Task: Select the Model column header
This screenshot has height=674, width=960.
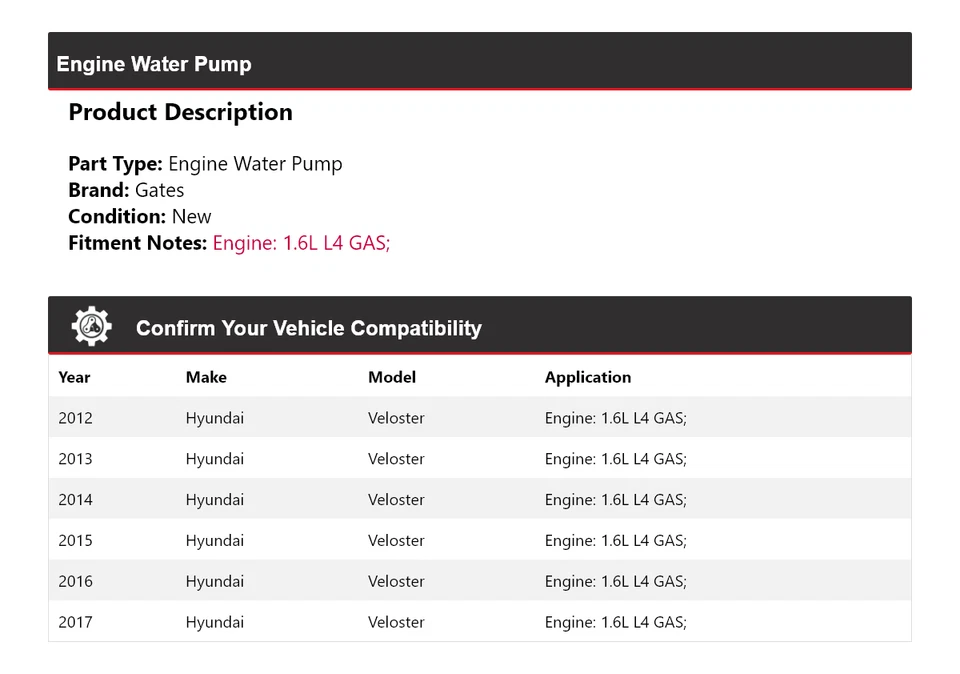Action: tap(391, 377)
